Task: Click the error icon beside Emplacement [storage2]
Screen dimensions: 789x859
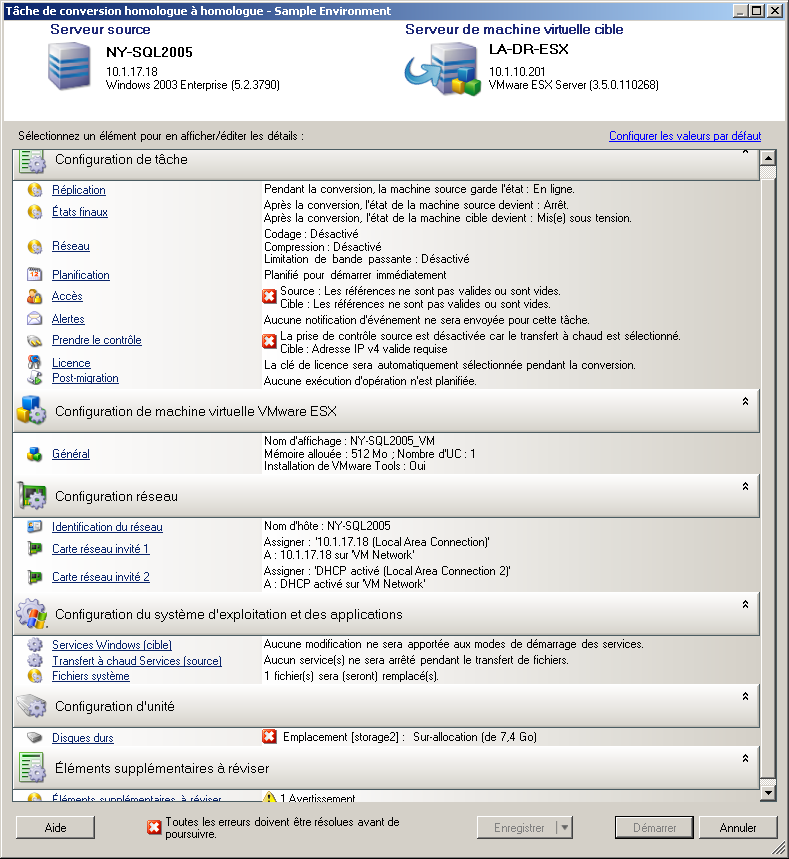Action: click(269, 737)
